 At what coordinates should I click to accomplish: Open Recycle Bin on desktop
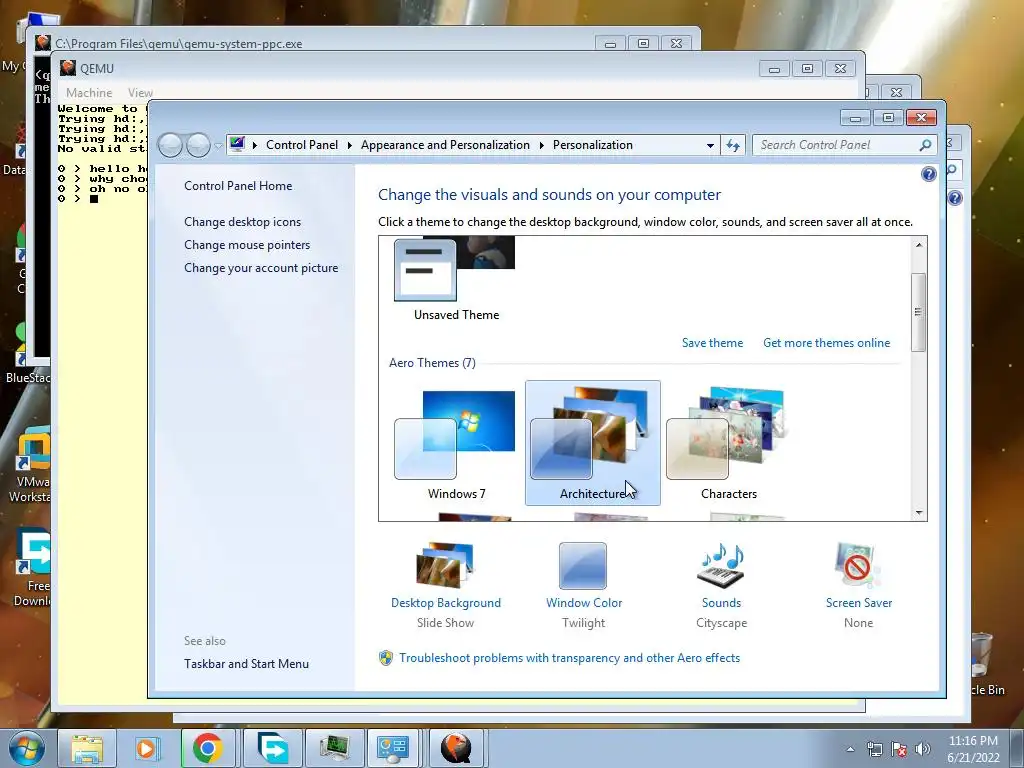coord(987,663)
